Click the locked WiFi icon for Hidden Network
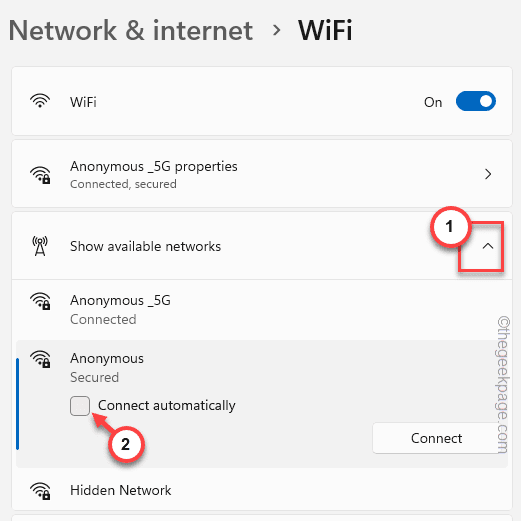Image resolution: width=521 pixels, height=521 pixels. pos(40,491)
